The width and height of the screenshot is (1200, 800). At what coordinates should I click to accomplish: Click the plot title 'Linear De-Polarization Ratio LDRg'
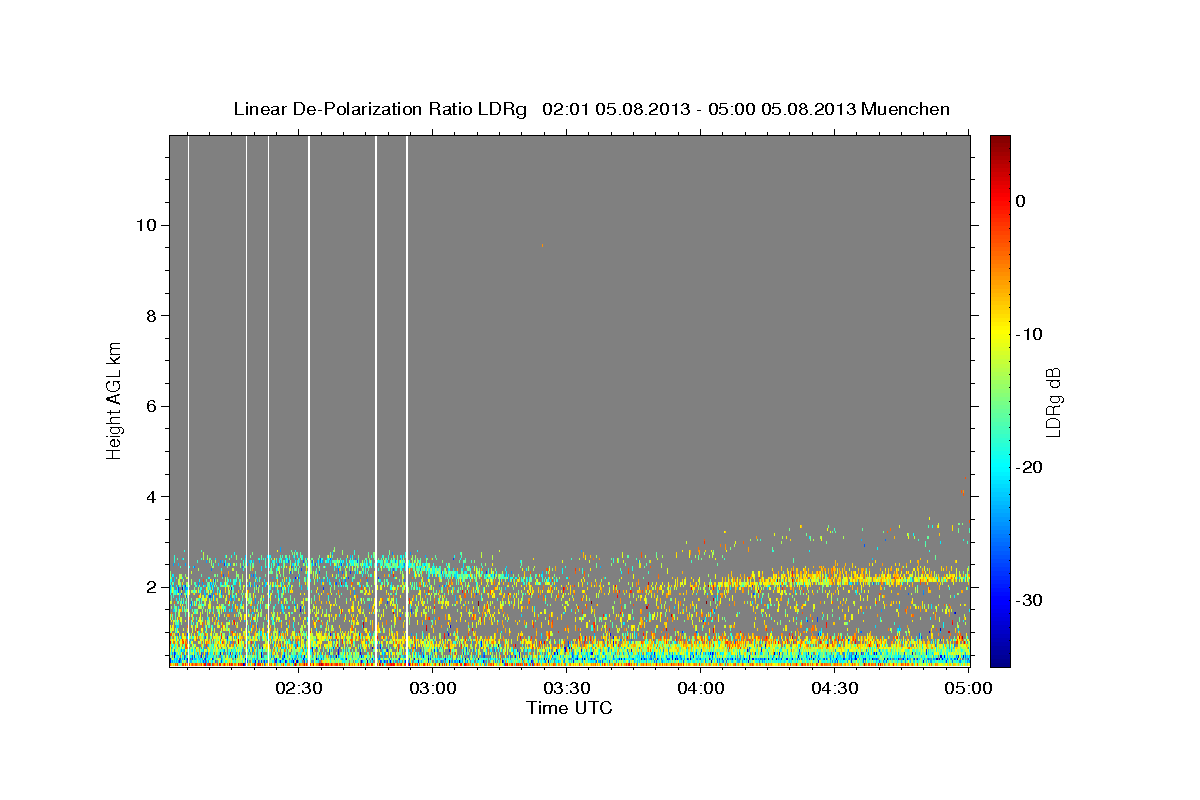click(x=379, y=109)
